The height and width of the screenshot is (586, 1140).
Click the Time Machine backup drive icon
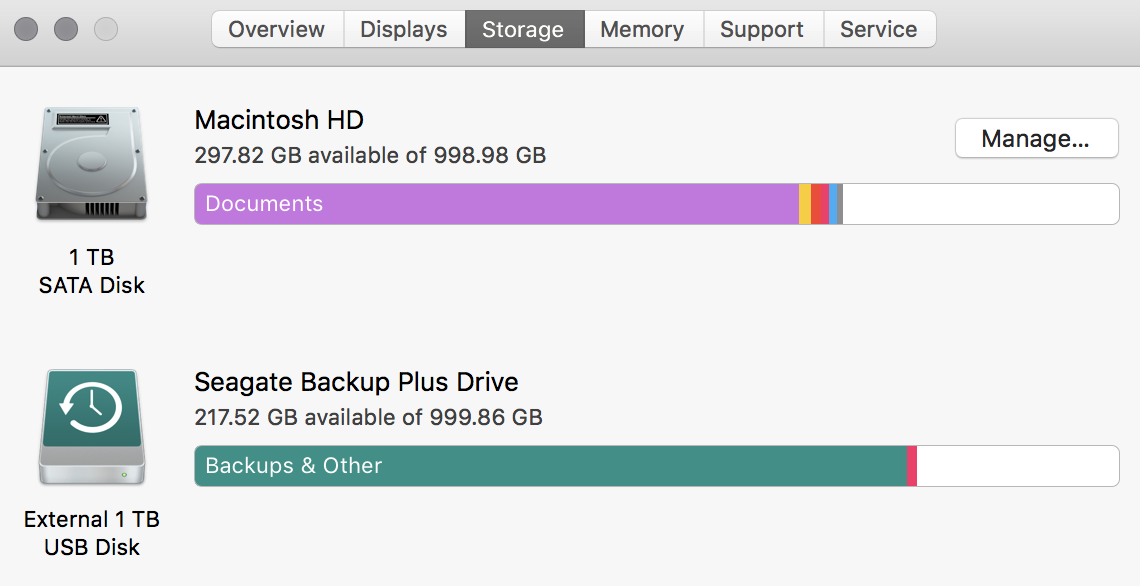(x=92, y=427)
